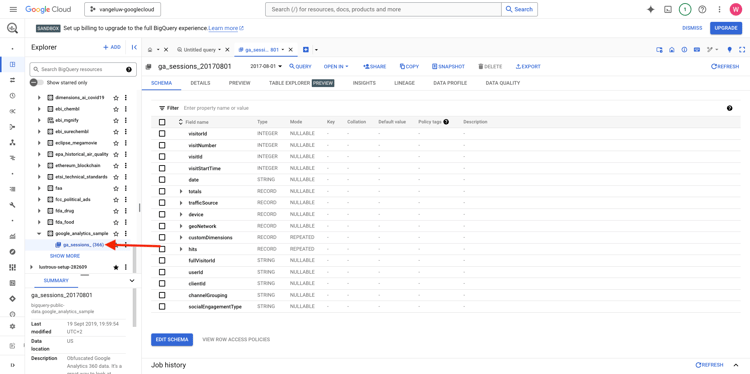The height and width of the screenshot is (374, 750).
Task: Open the Gemini AI sparkle icon
Action: pos(650,10)
